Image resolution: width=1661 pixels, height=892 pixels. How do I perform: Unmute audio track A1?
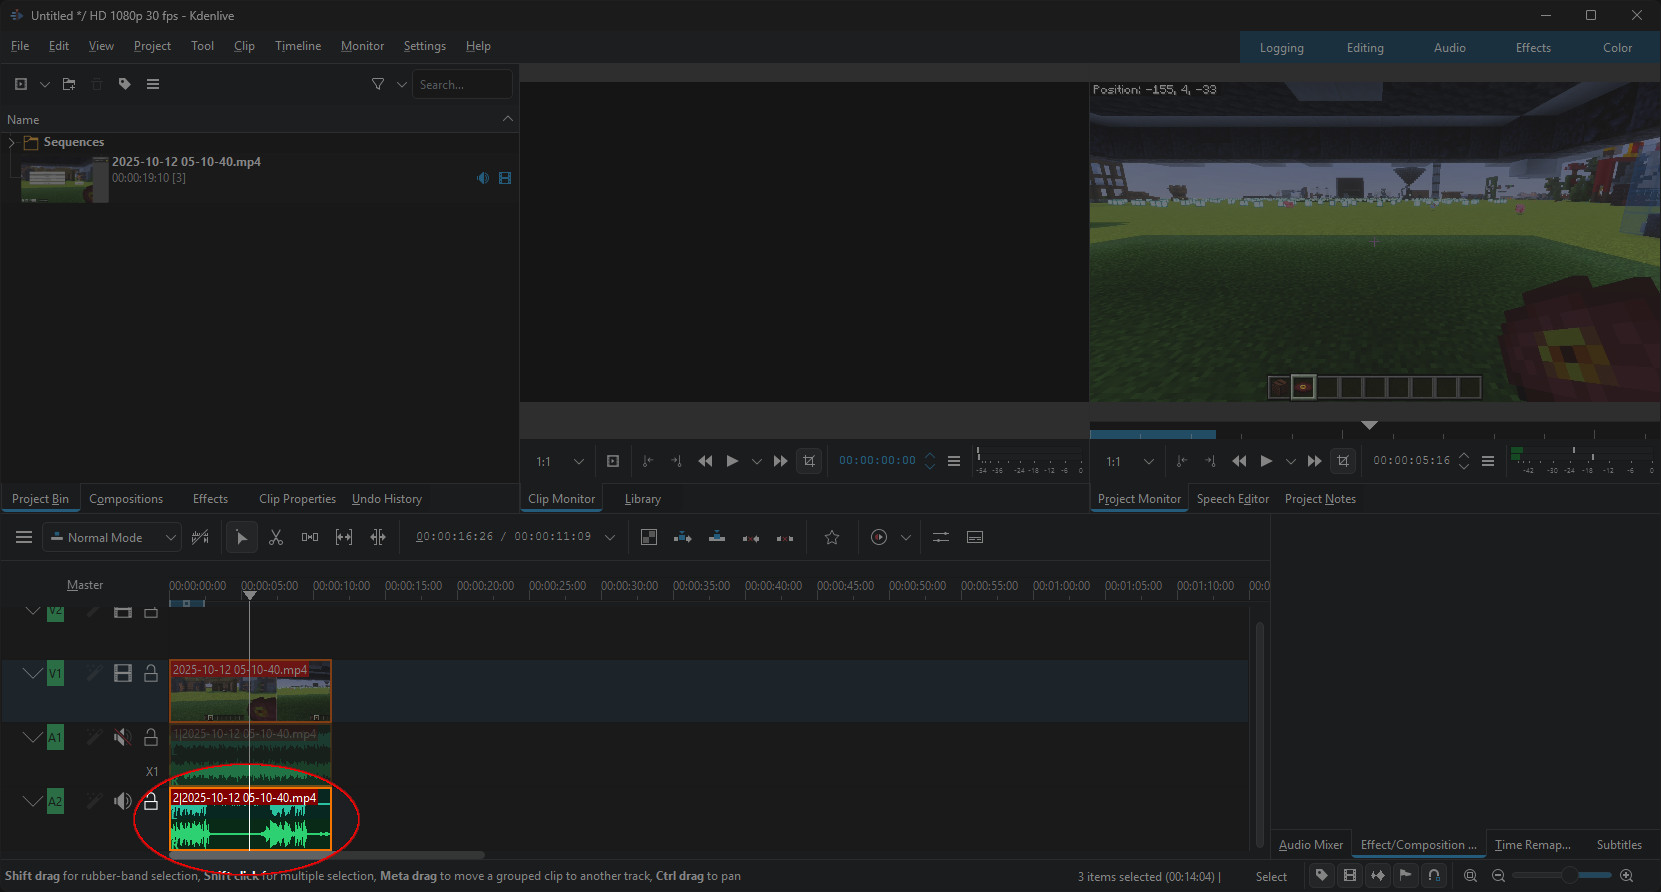(122, 738)
